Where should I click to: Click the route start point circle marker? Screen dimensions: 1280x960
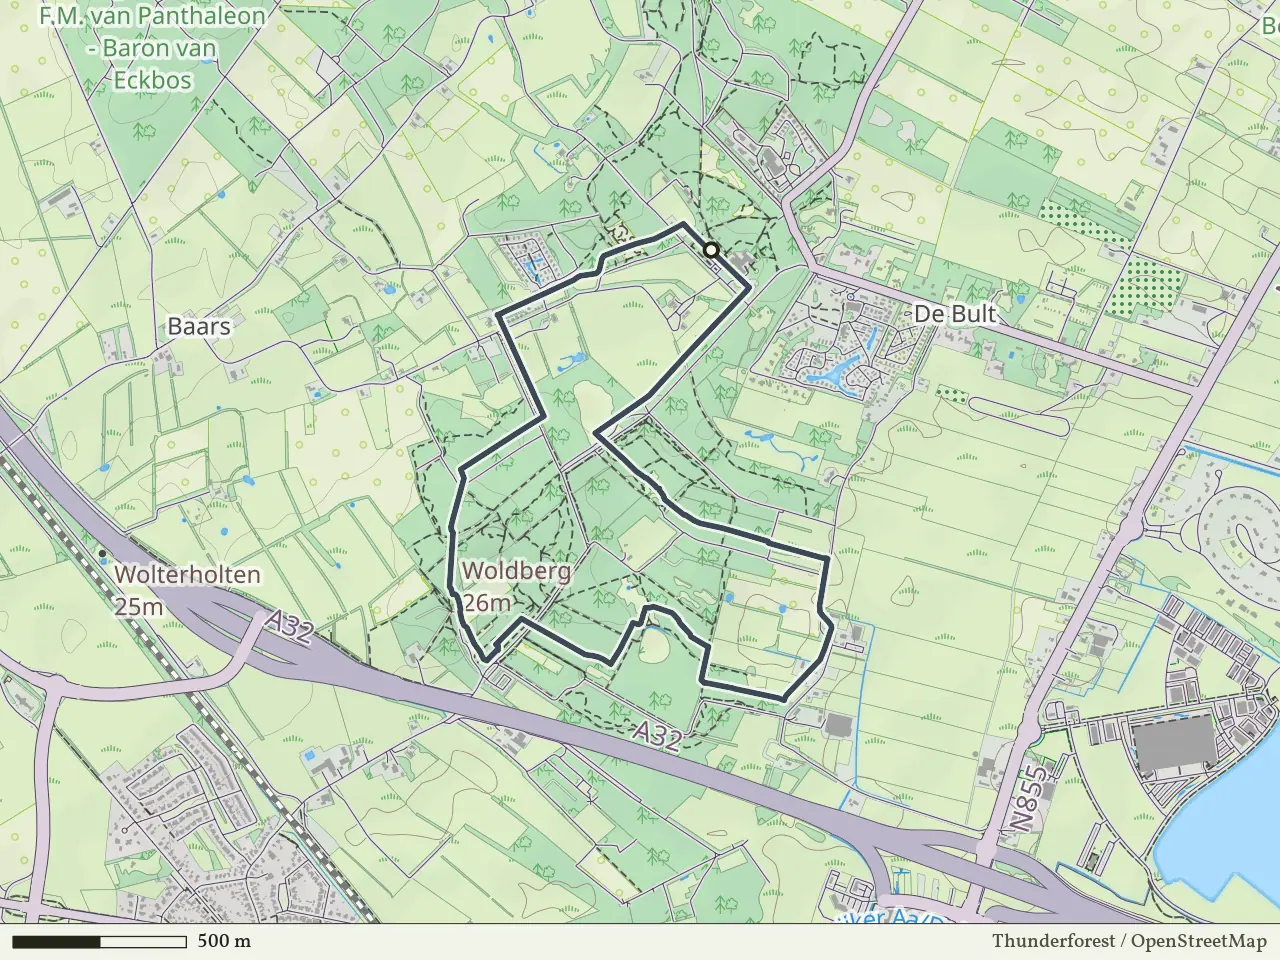coord(711,250)
